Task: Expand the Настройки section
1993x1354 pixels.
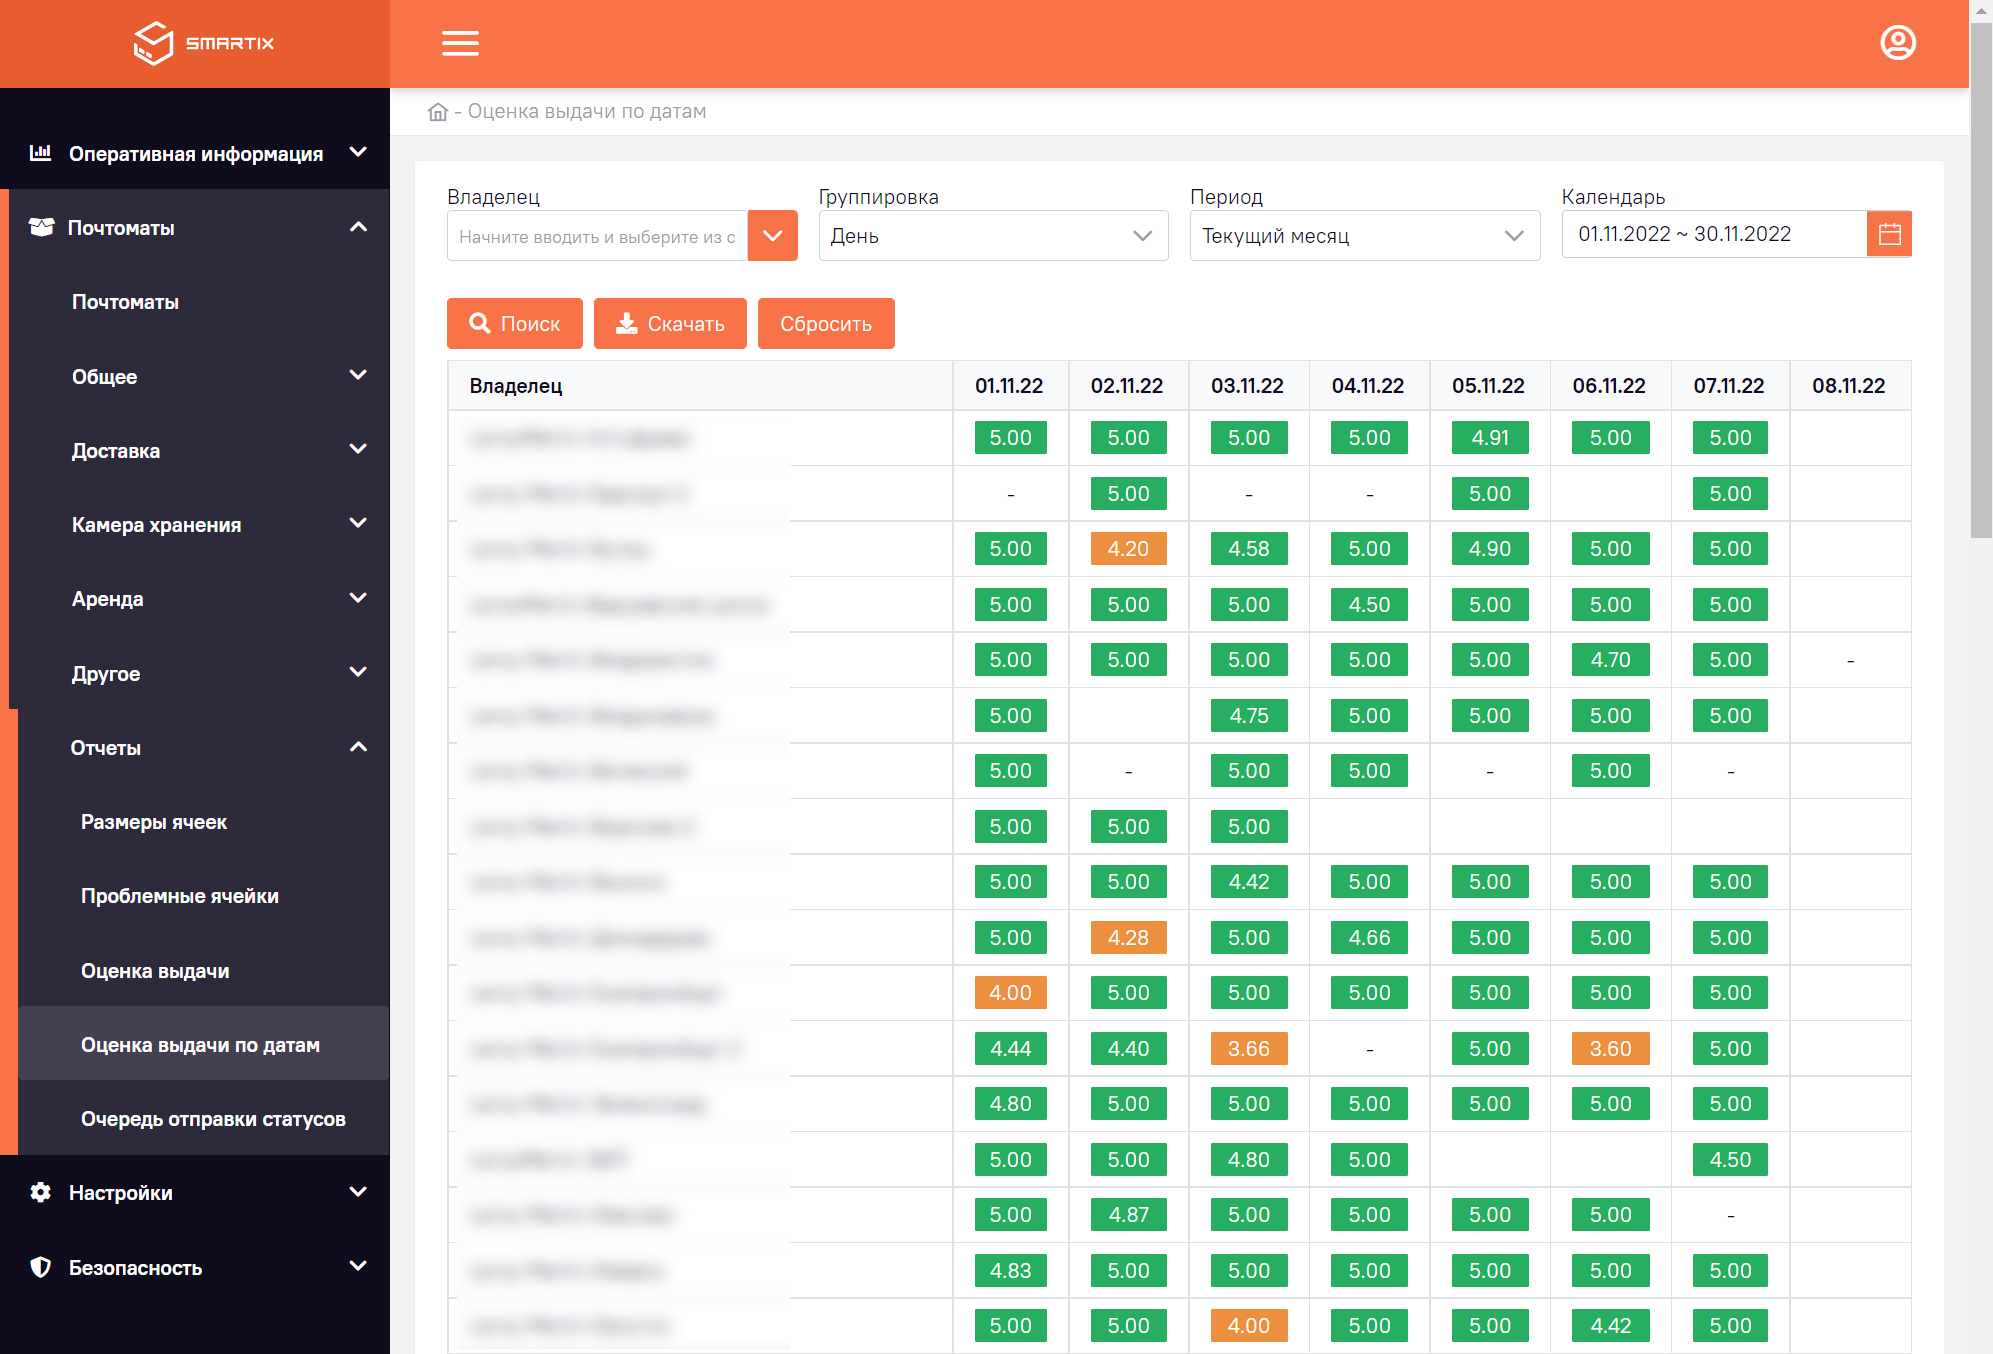Action: 358,1192
